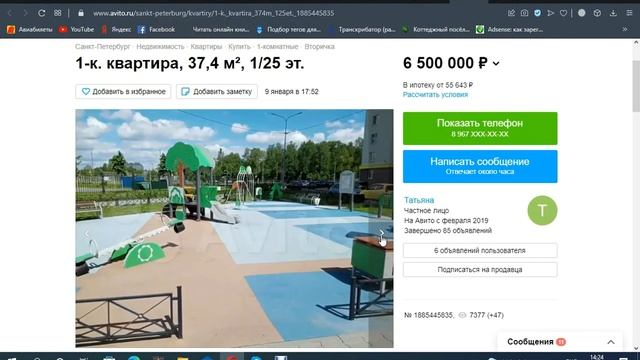
Task: Go to Вторичка breadcrumb
Action: [320, 47]
